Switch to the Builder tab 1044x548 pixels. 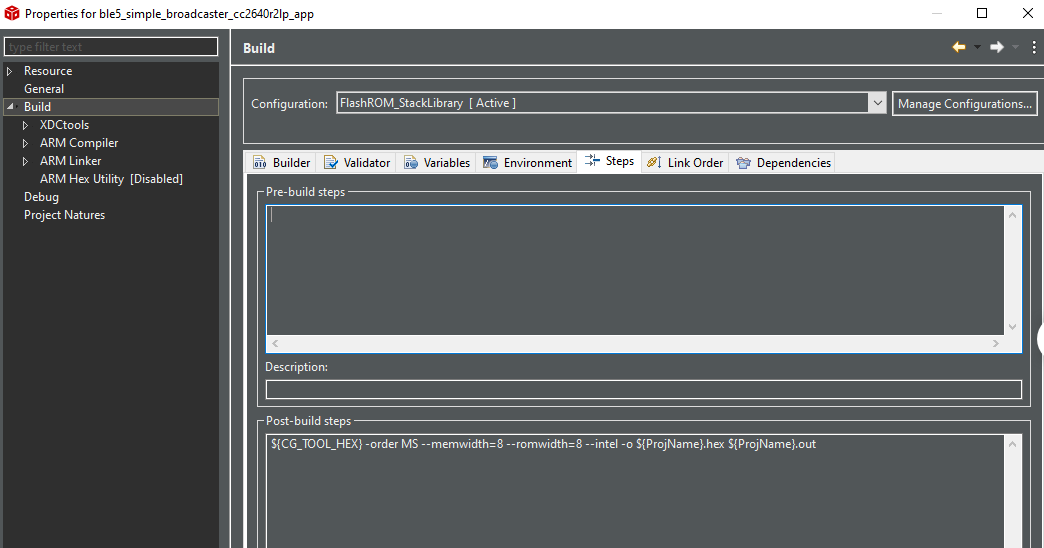click(x=282, y=162)
